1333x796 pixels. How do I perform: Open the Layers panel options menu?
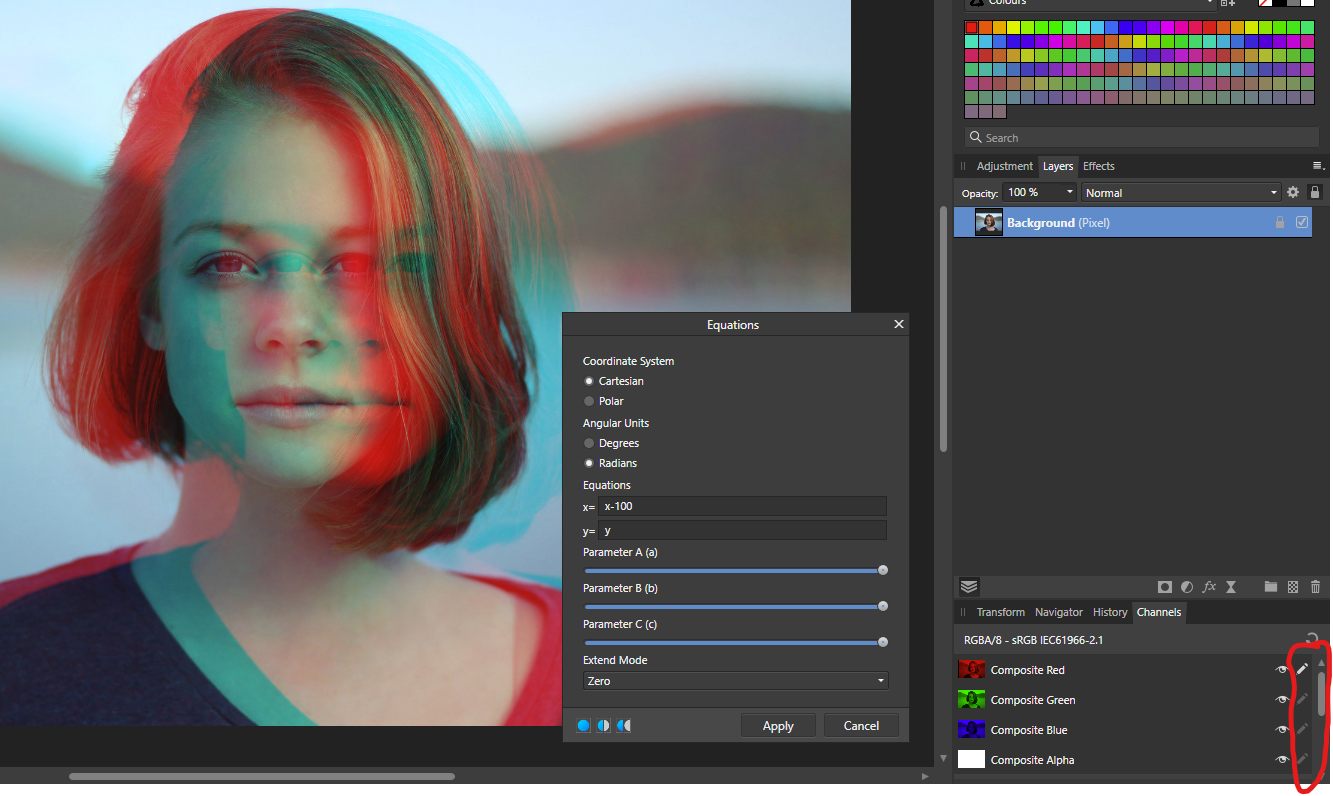point(1318,166)
